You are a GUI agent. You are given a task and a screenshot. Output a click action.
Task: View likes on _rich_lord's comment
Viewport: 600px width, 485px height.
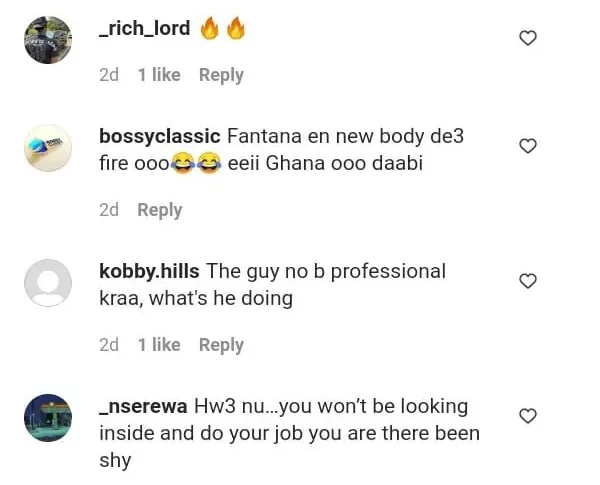159,75
